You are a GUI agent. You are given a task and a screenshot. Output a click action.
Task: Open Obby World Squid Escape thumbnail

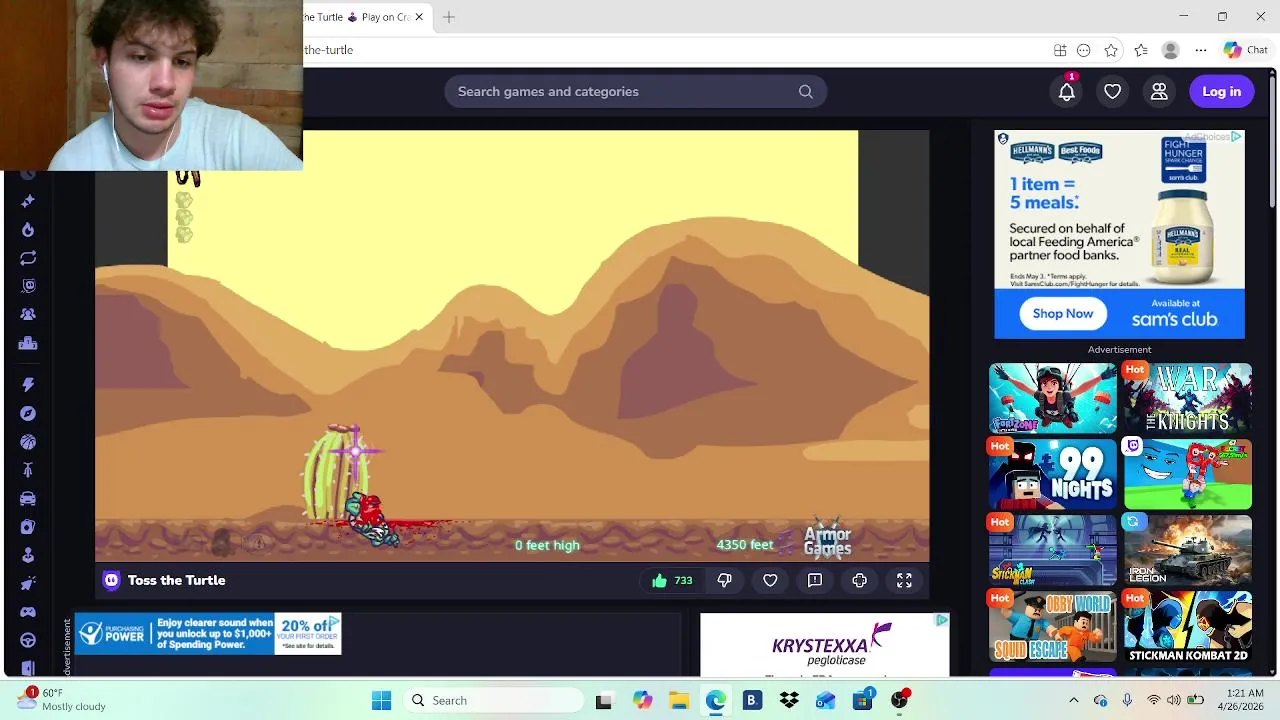1053,626
